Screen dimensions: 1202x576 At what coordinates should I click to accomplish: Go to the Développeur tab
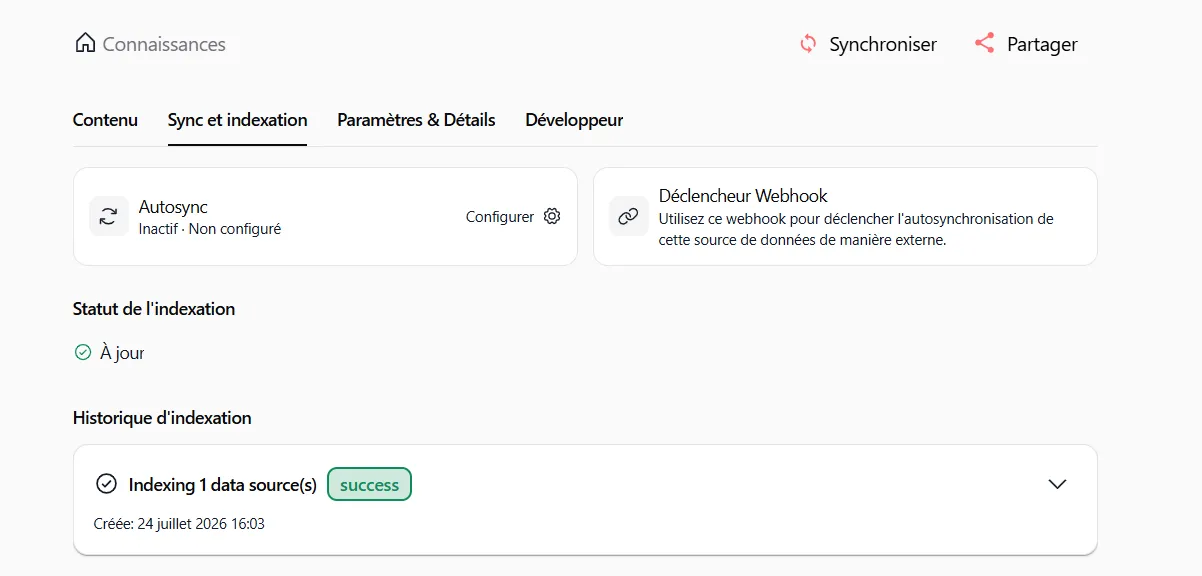point(574,120)
